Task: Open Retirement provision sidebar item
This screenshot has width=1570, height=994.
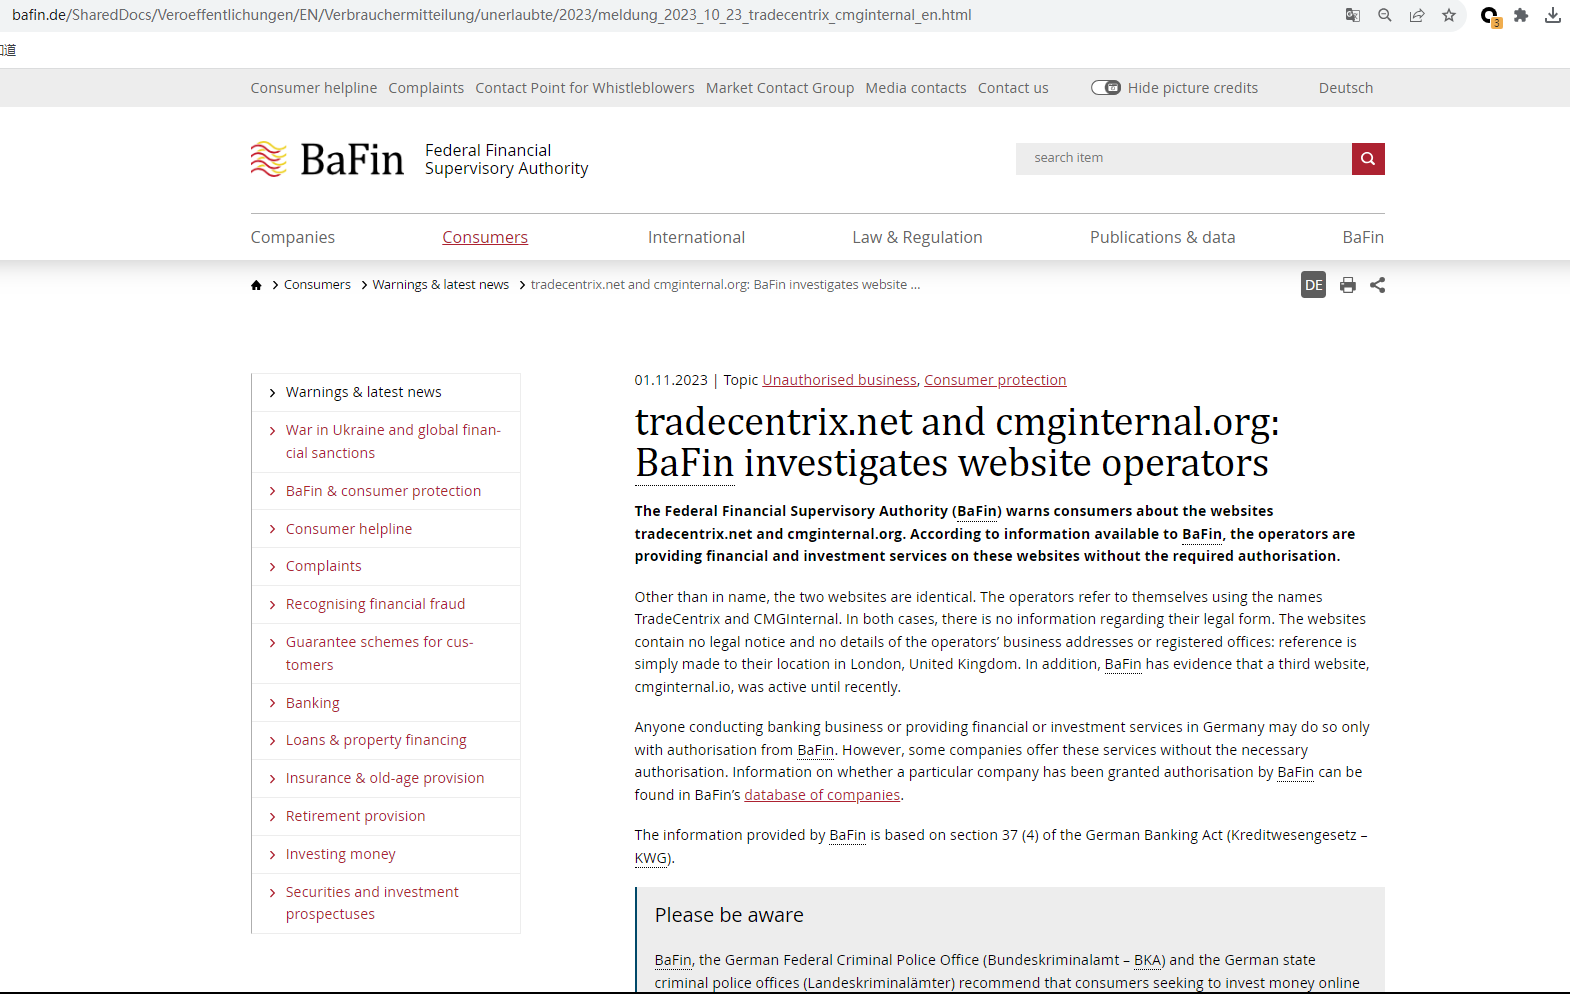Action: tap(386, 816)
